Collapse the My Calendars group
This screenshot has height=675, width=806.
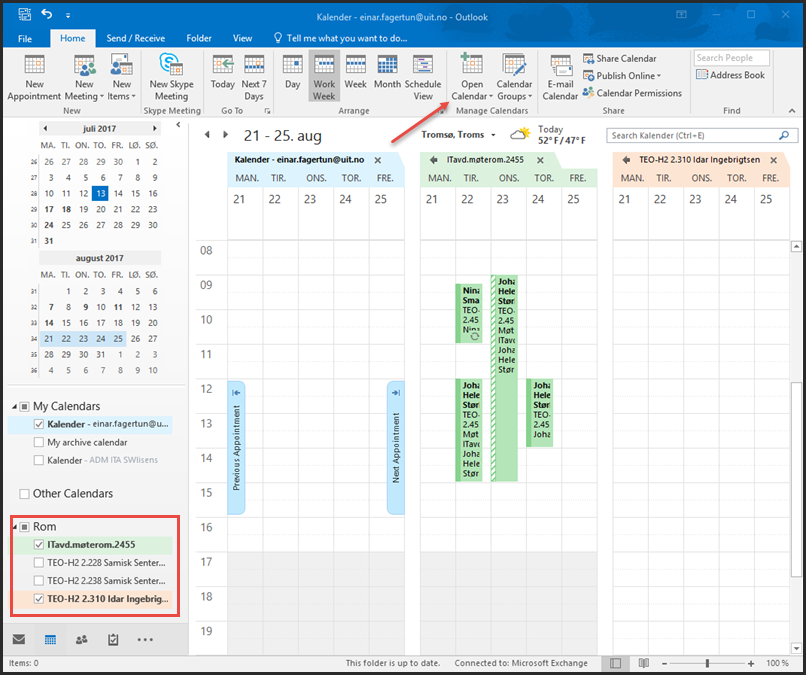pos(14,406)
